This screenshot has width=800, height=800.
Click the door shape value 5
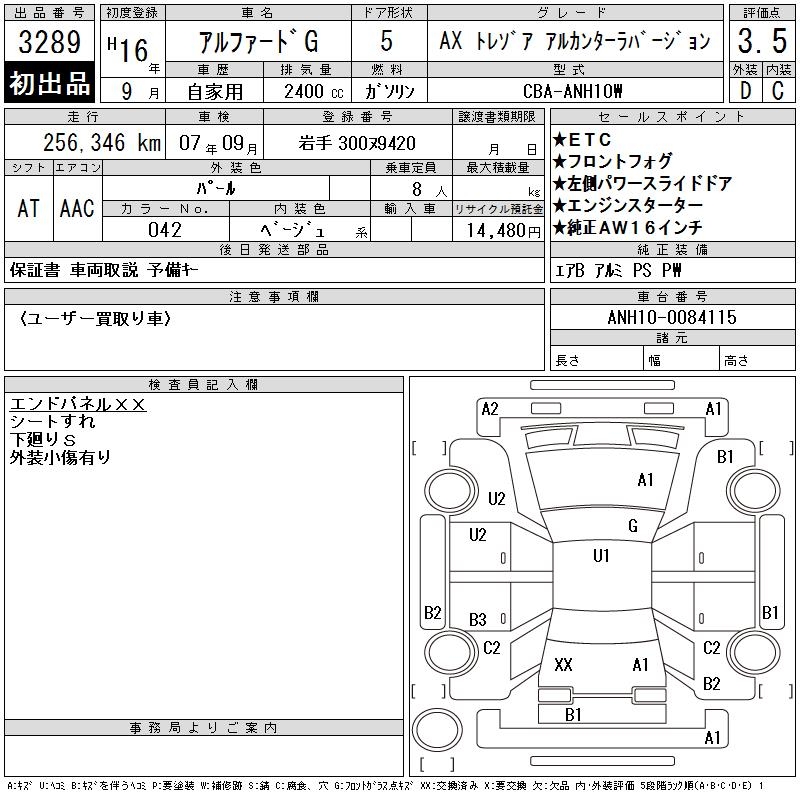pos(387,41)
